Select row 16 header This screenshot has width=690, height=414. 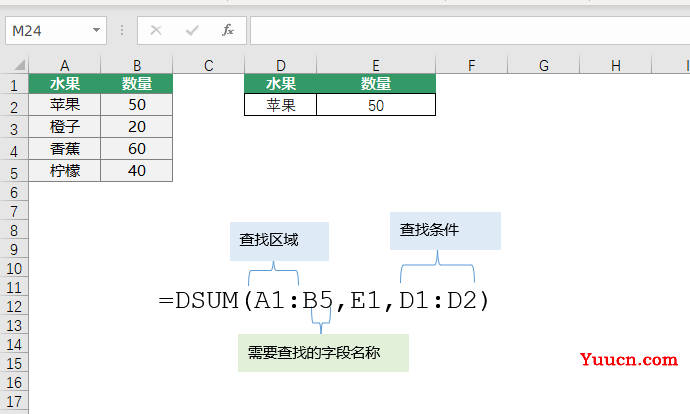pyautogui.click(x=14, y=382)
